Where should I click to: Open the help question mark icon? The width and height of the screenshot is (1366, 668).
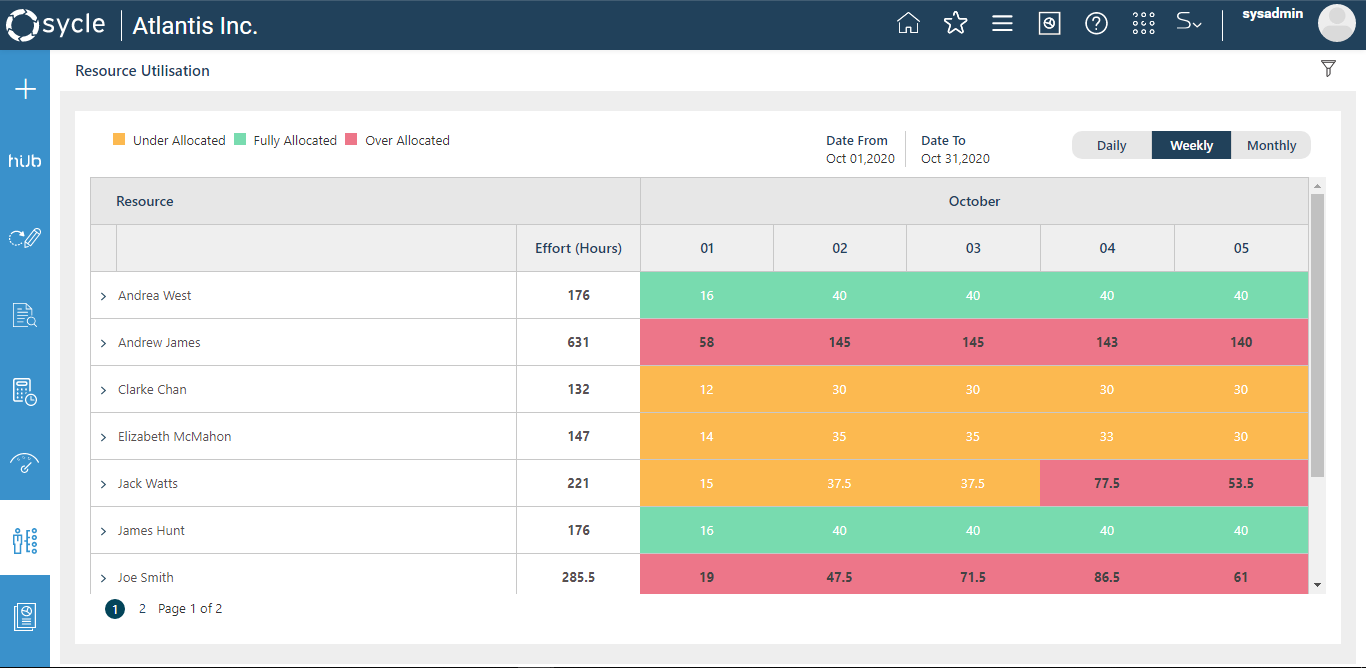[1097, 23]
